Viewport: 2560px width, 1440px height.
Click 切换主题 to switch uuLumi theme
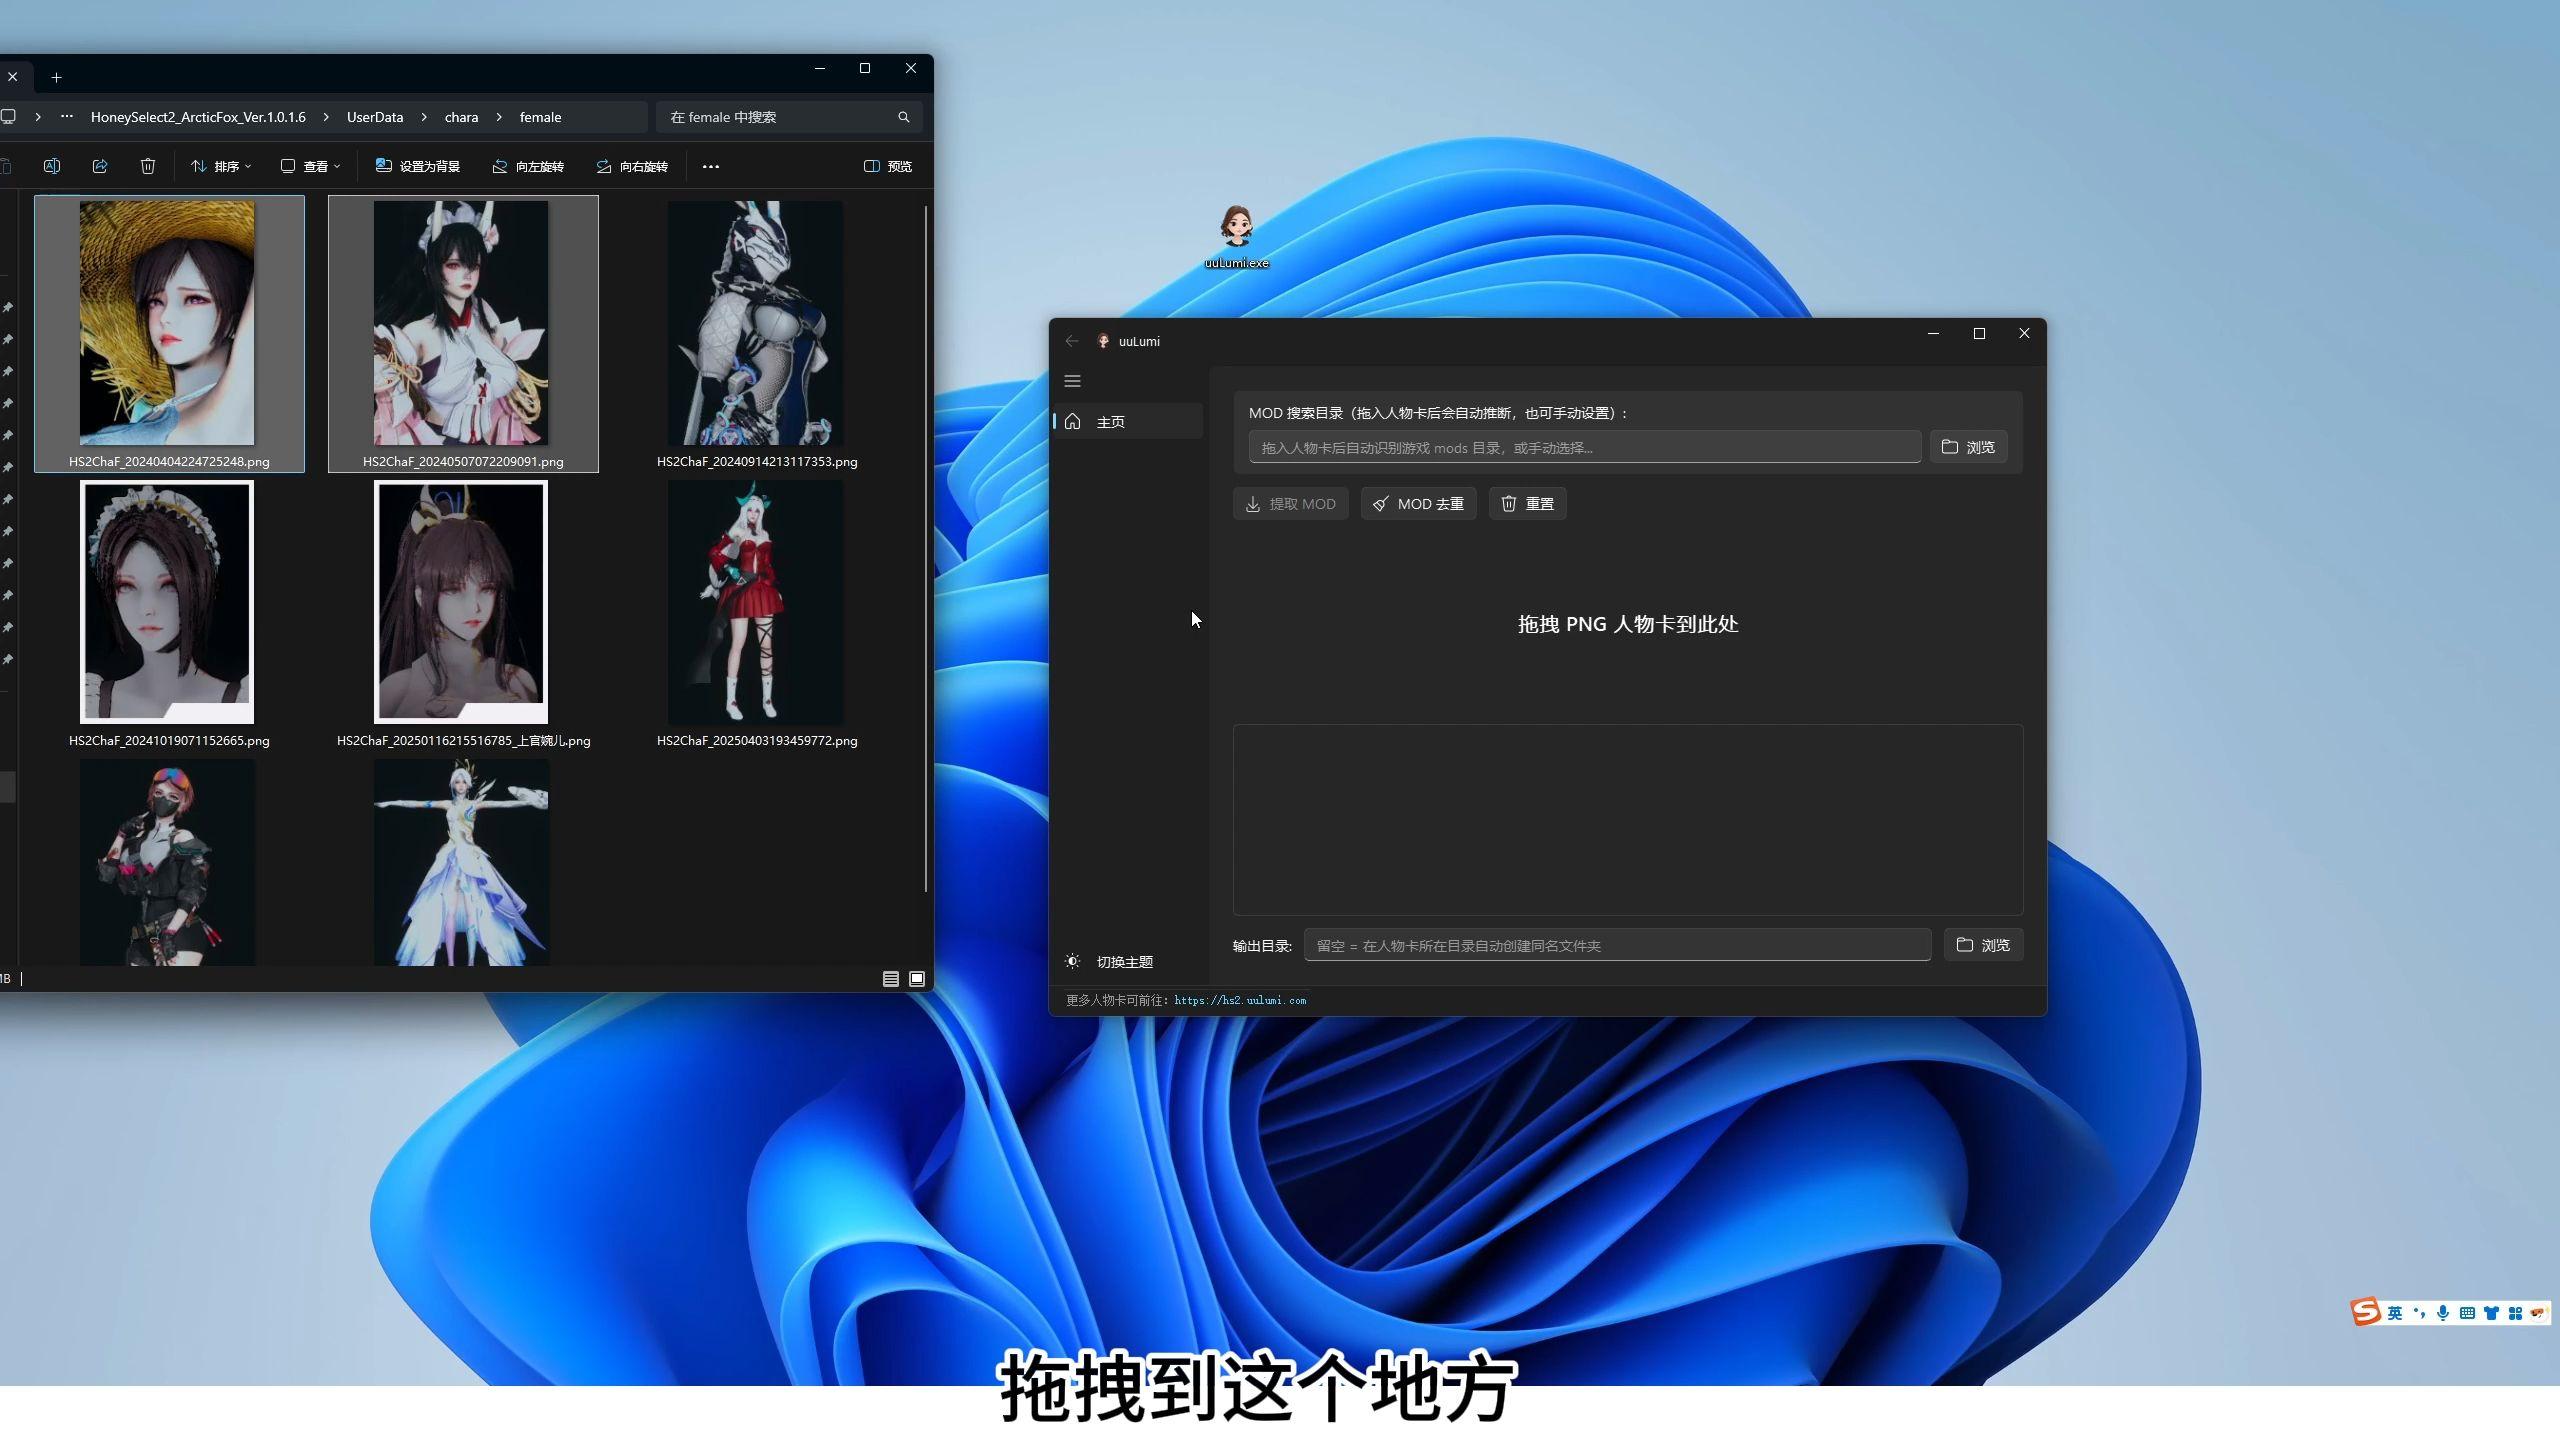point(1113,961)
